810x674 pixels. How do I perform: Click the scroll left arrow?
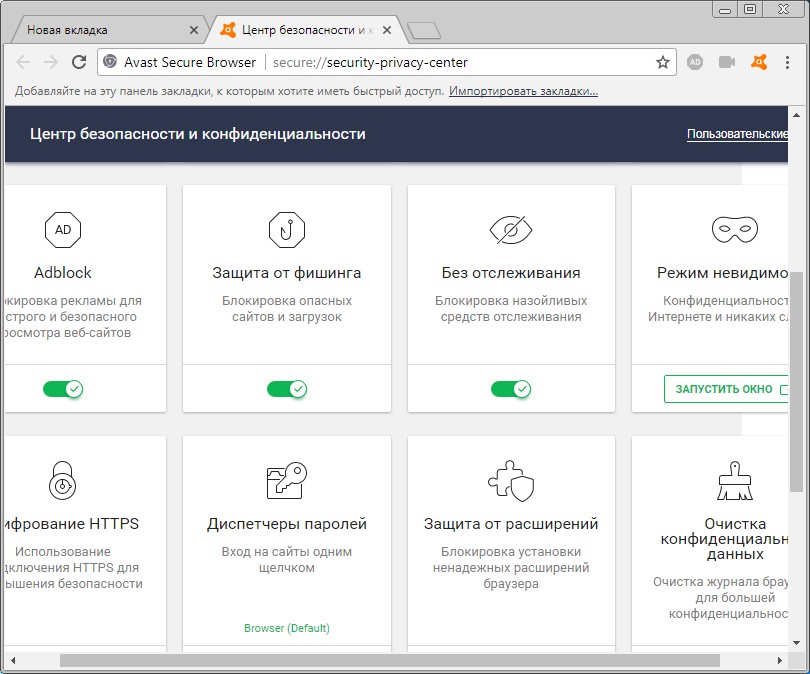13,660
